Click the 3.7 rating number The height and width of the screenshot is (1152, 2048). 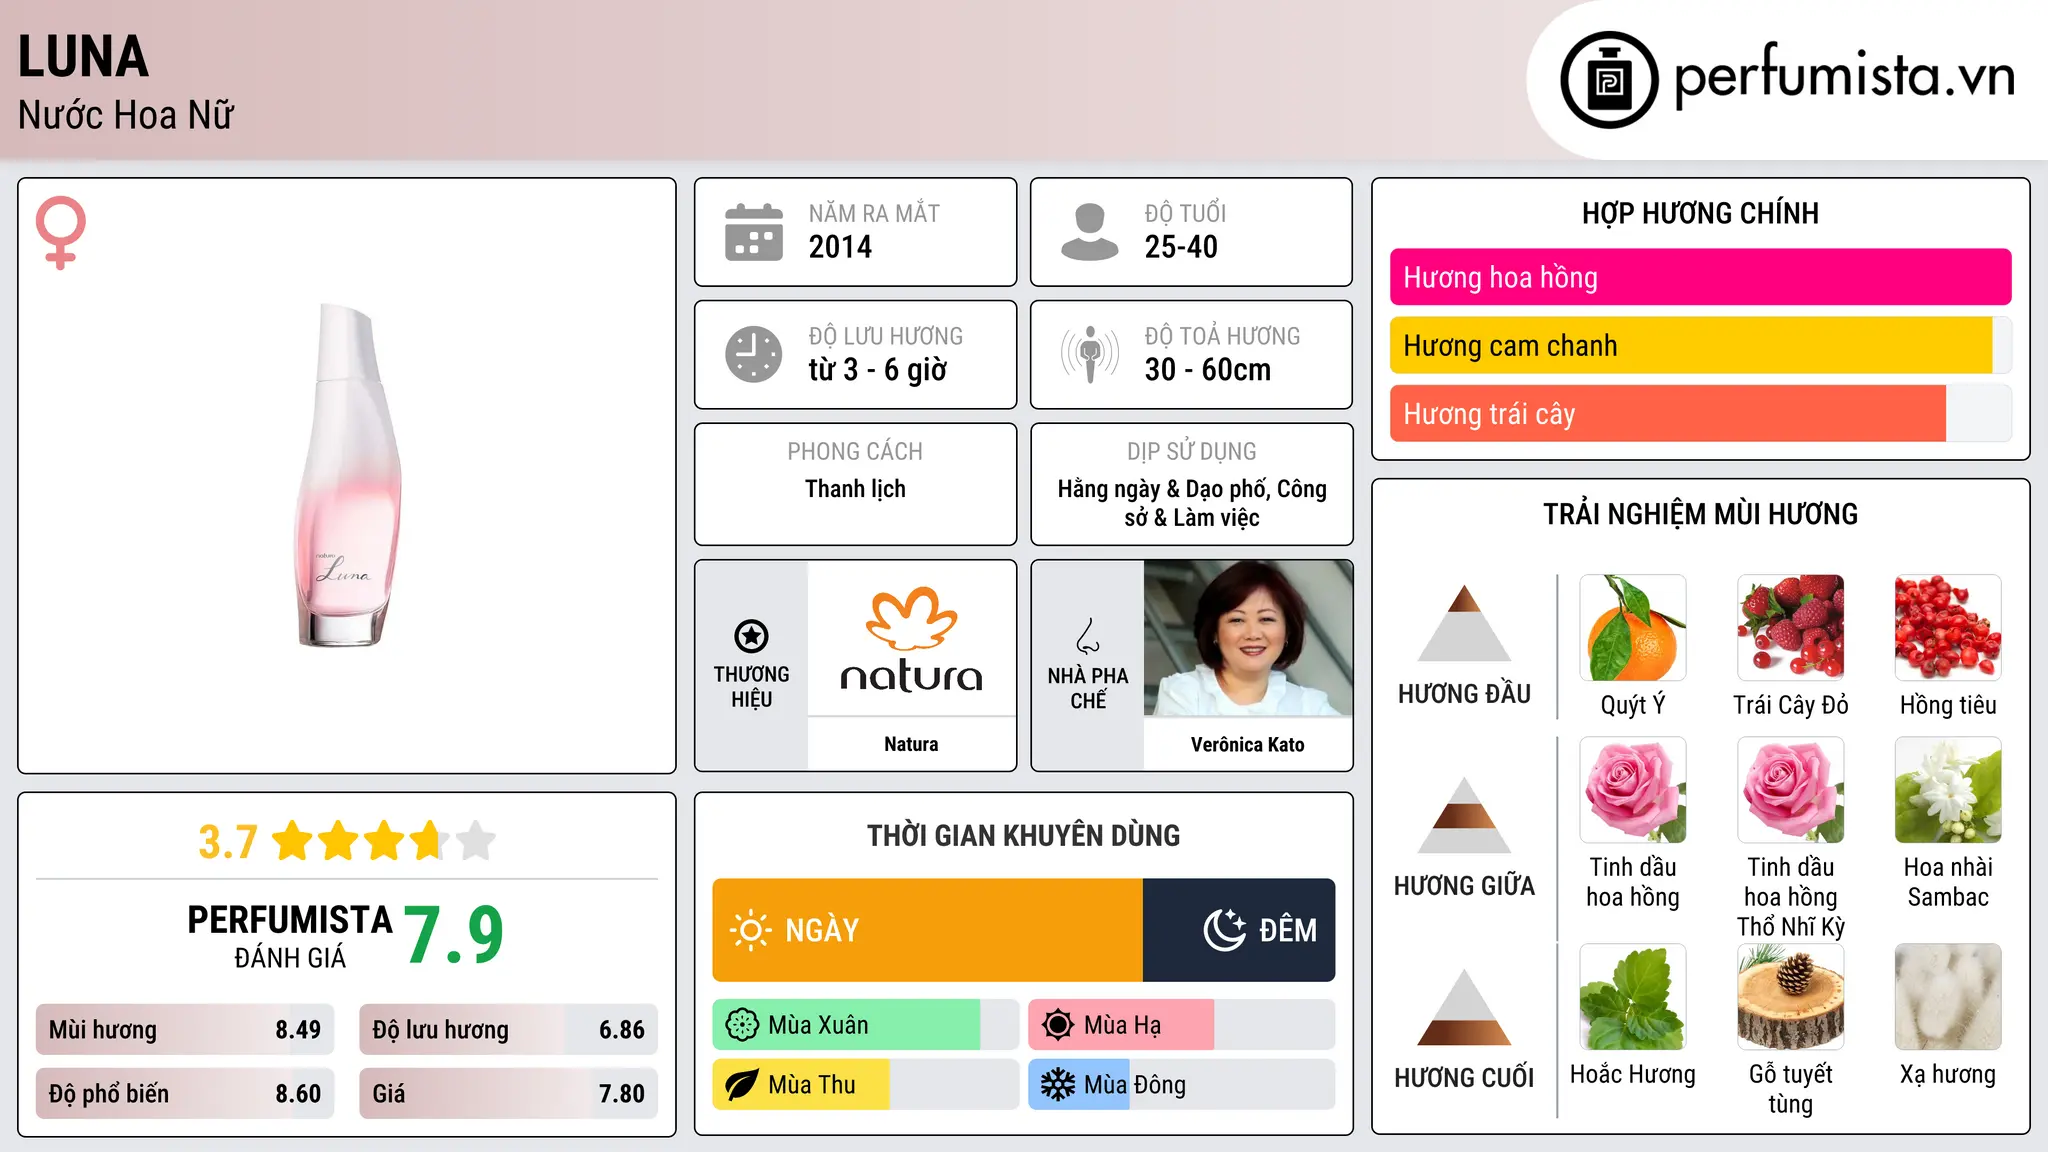click(228, 842)
